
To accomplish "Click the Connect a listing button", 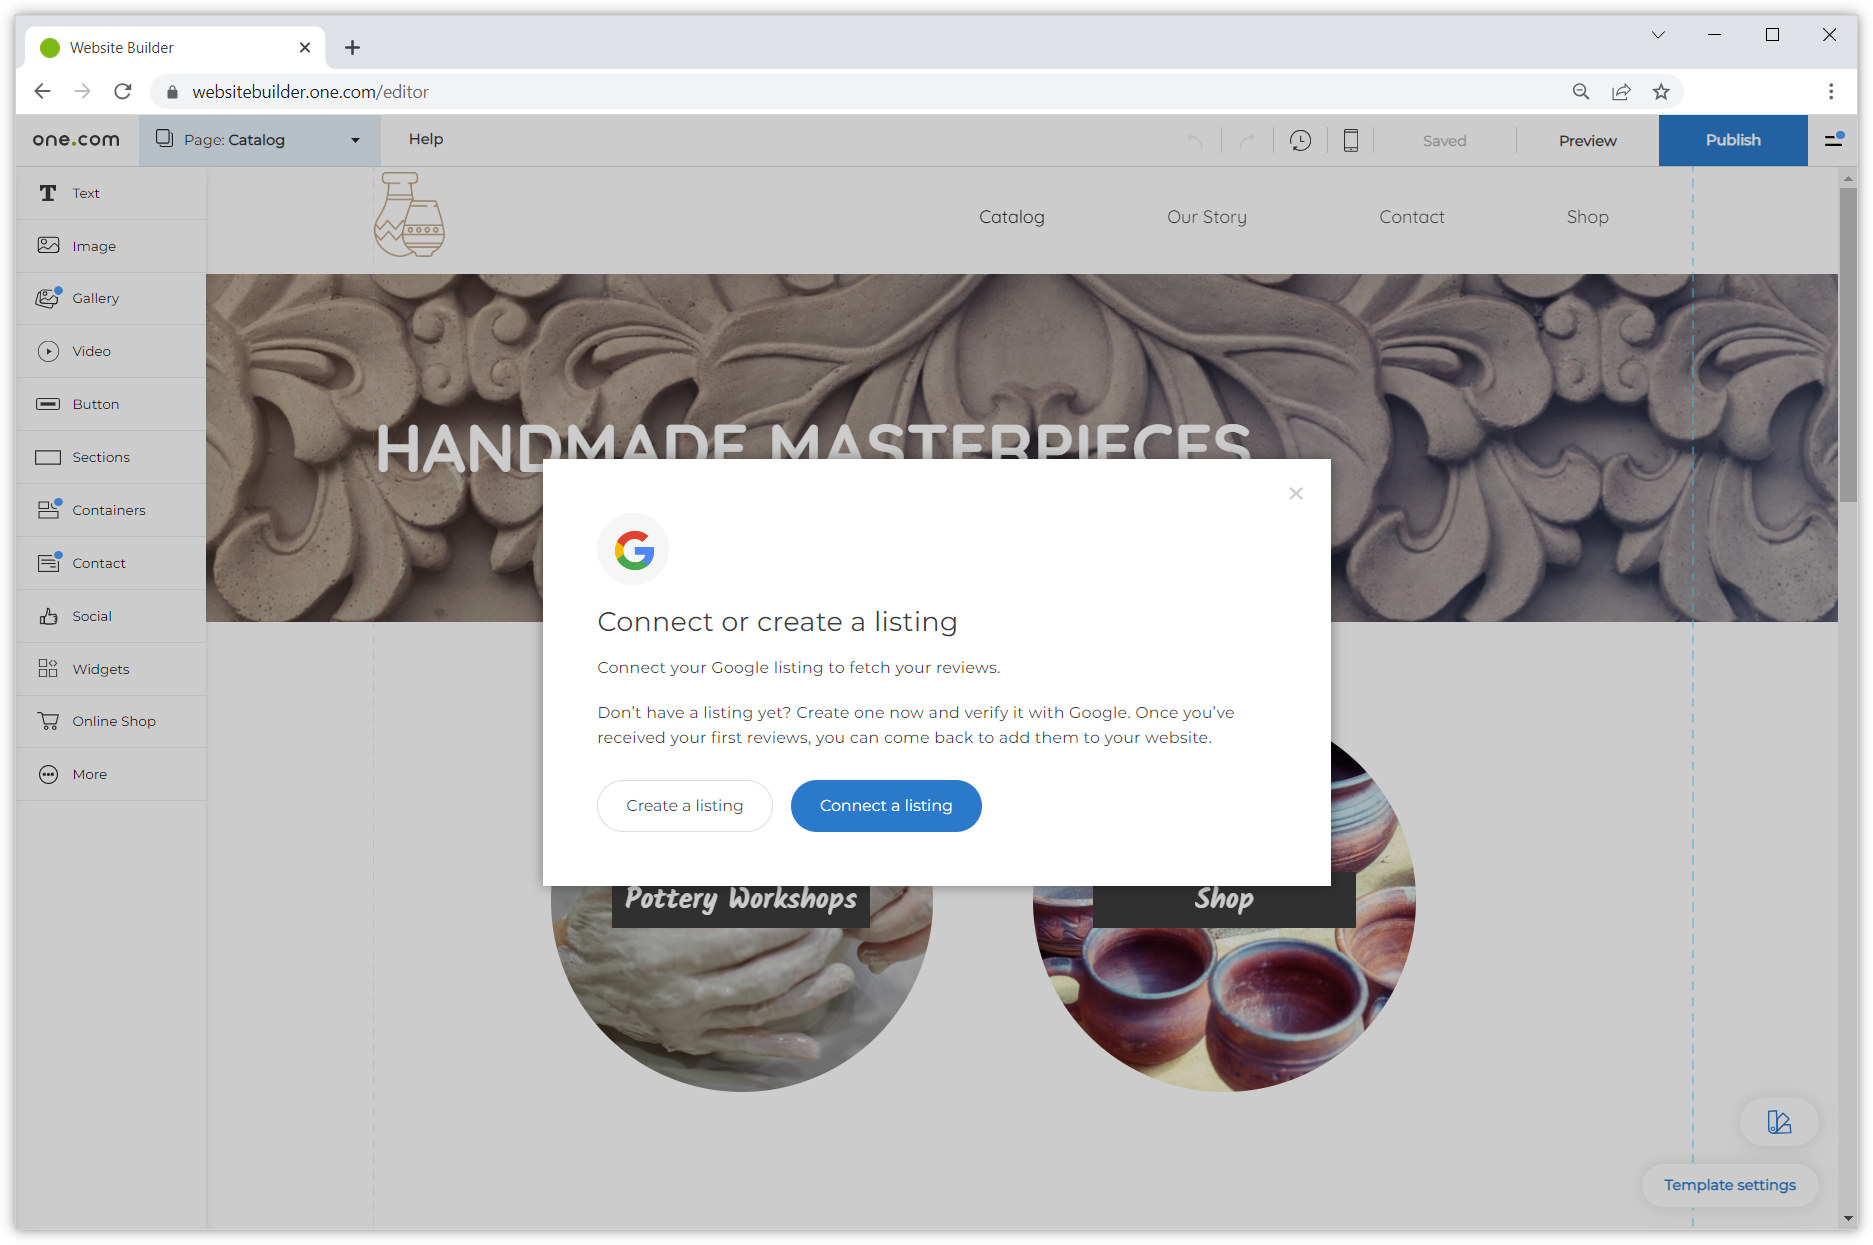I will coord(886,805).
